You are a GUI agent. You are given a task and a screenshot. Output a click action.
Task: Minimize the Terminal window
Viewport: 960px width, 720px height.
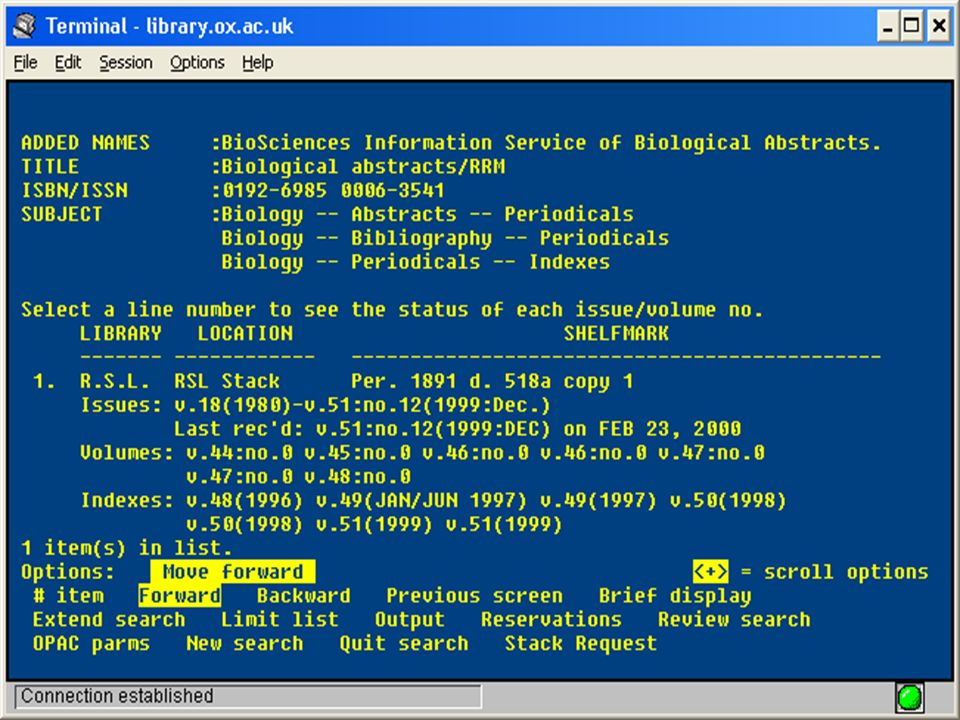(888, 26)
